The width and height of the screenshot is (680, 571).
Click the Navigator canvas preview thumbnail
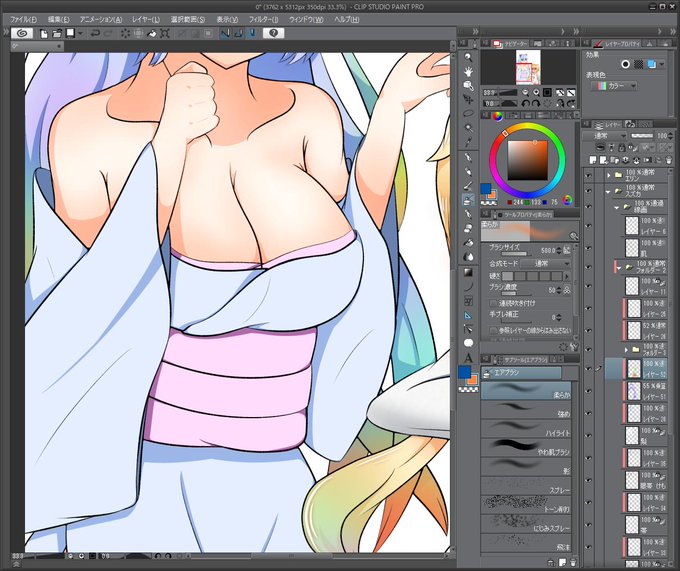pos(528,67)
